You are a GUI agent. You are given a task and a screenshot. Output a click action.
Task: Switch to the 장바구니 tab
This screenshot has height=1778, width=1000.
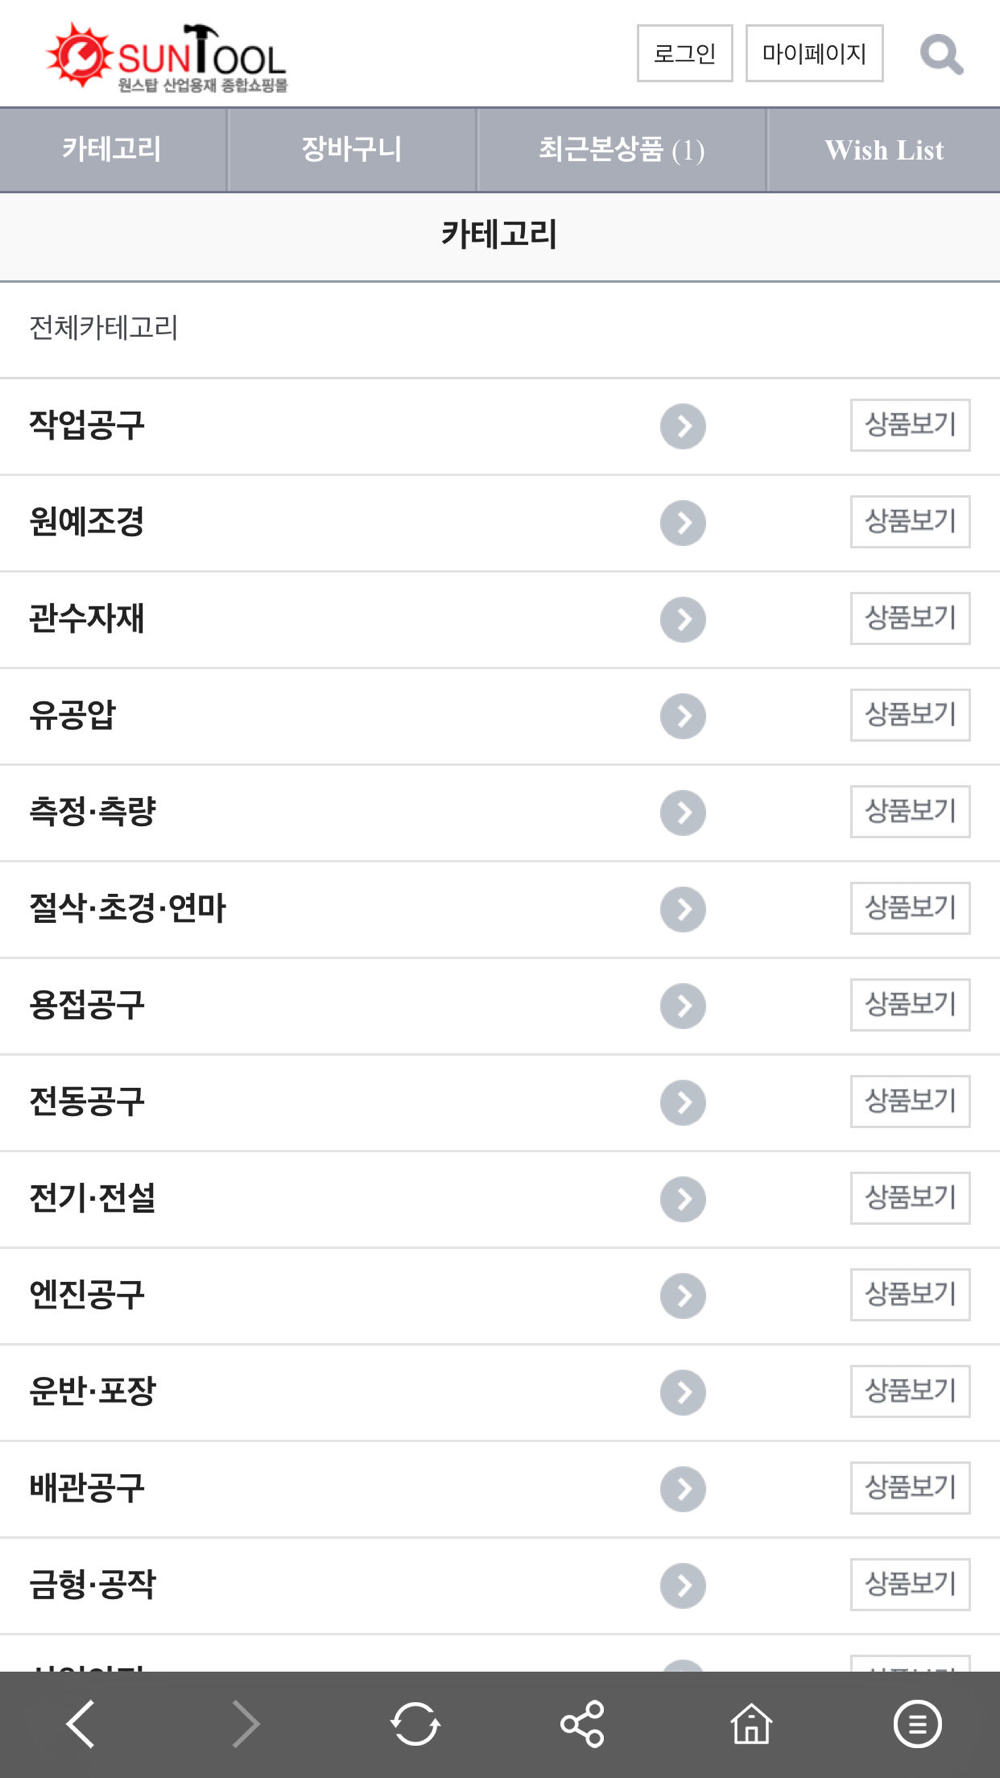pyautogui.click(x=352, y=150)
